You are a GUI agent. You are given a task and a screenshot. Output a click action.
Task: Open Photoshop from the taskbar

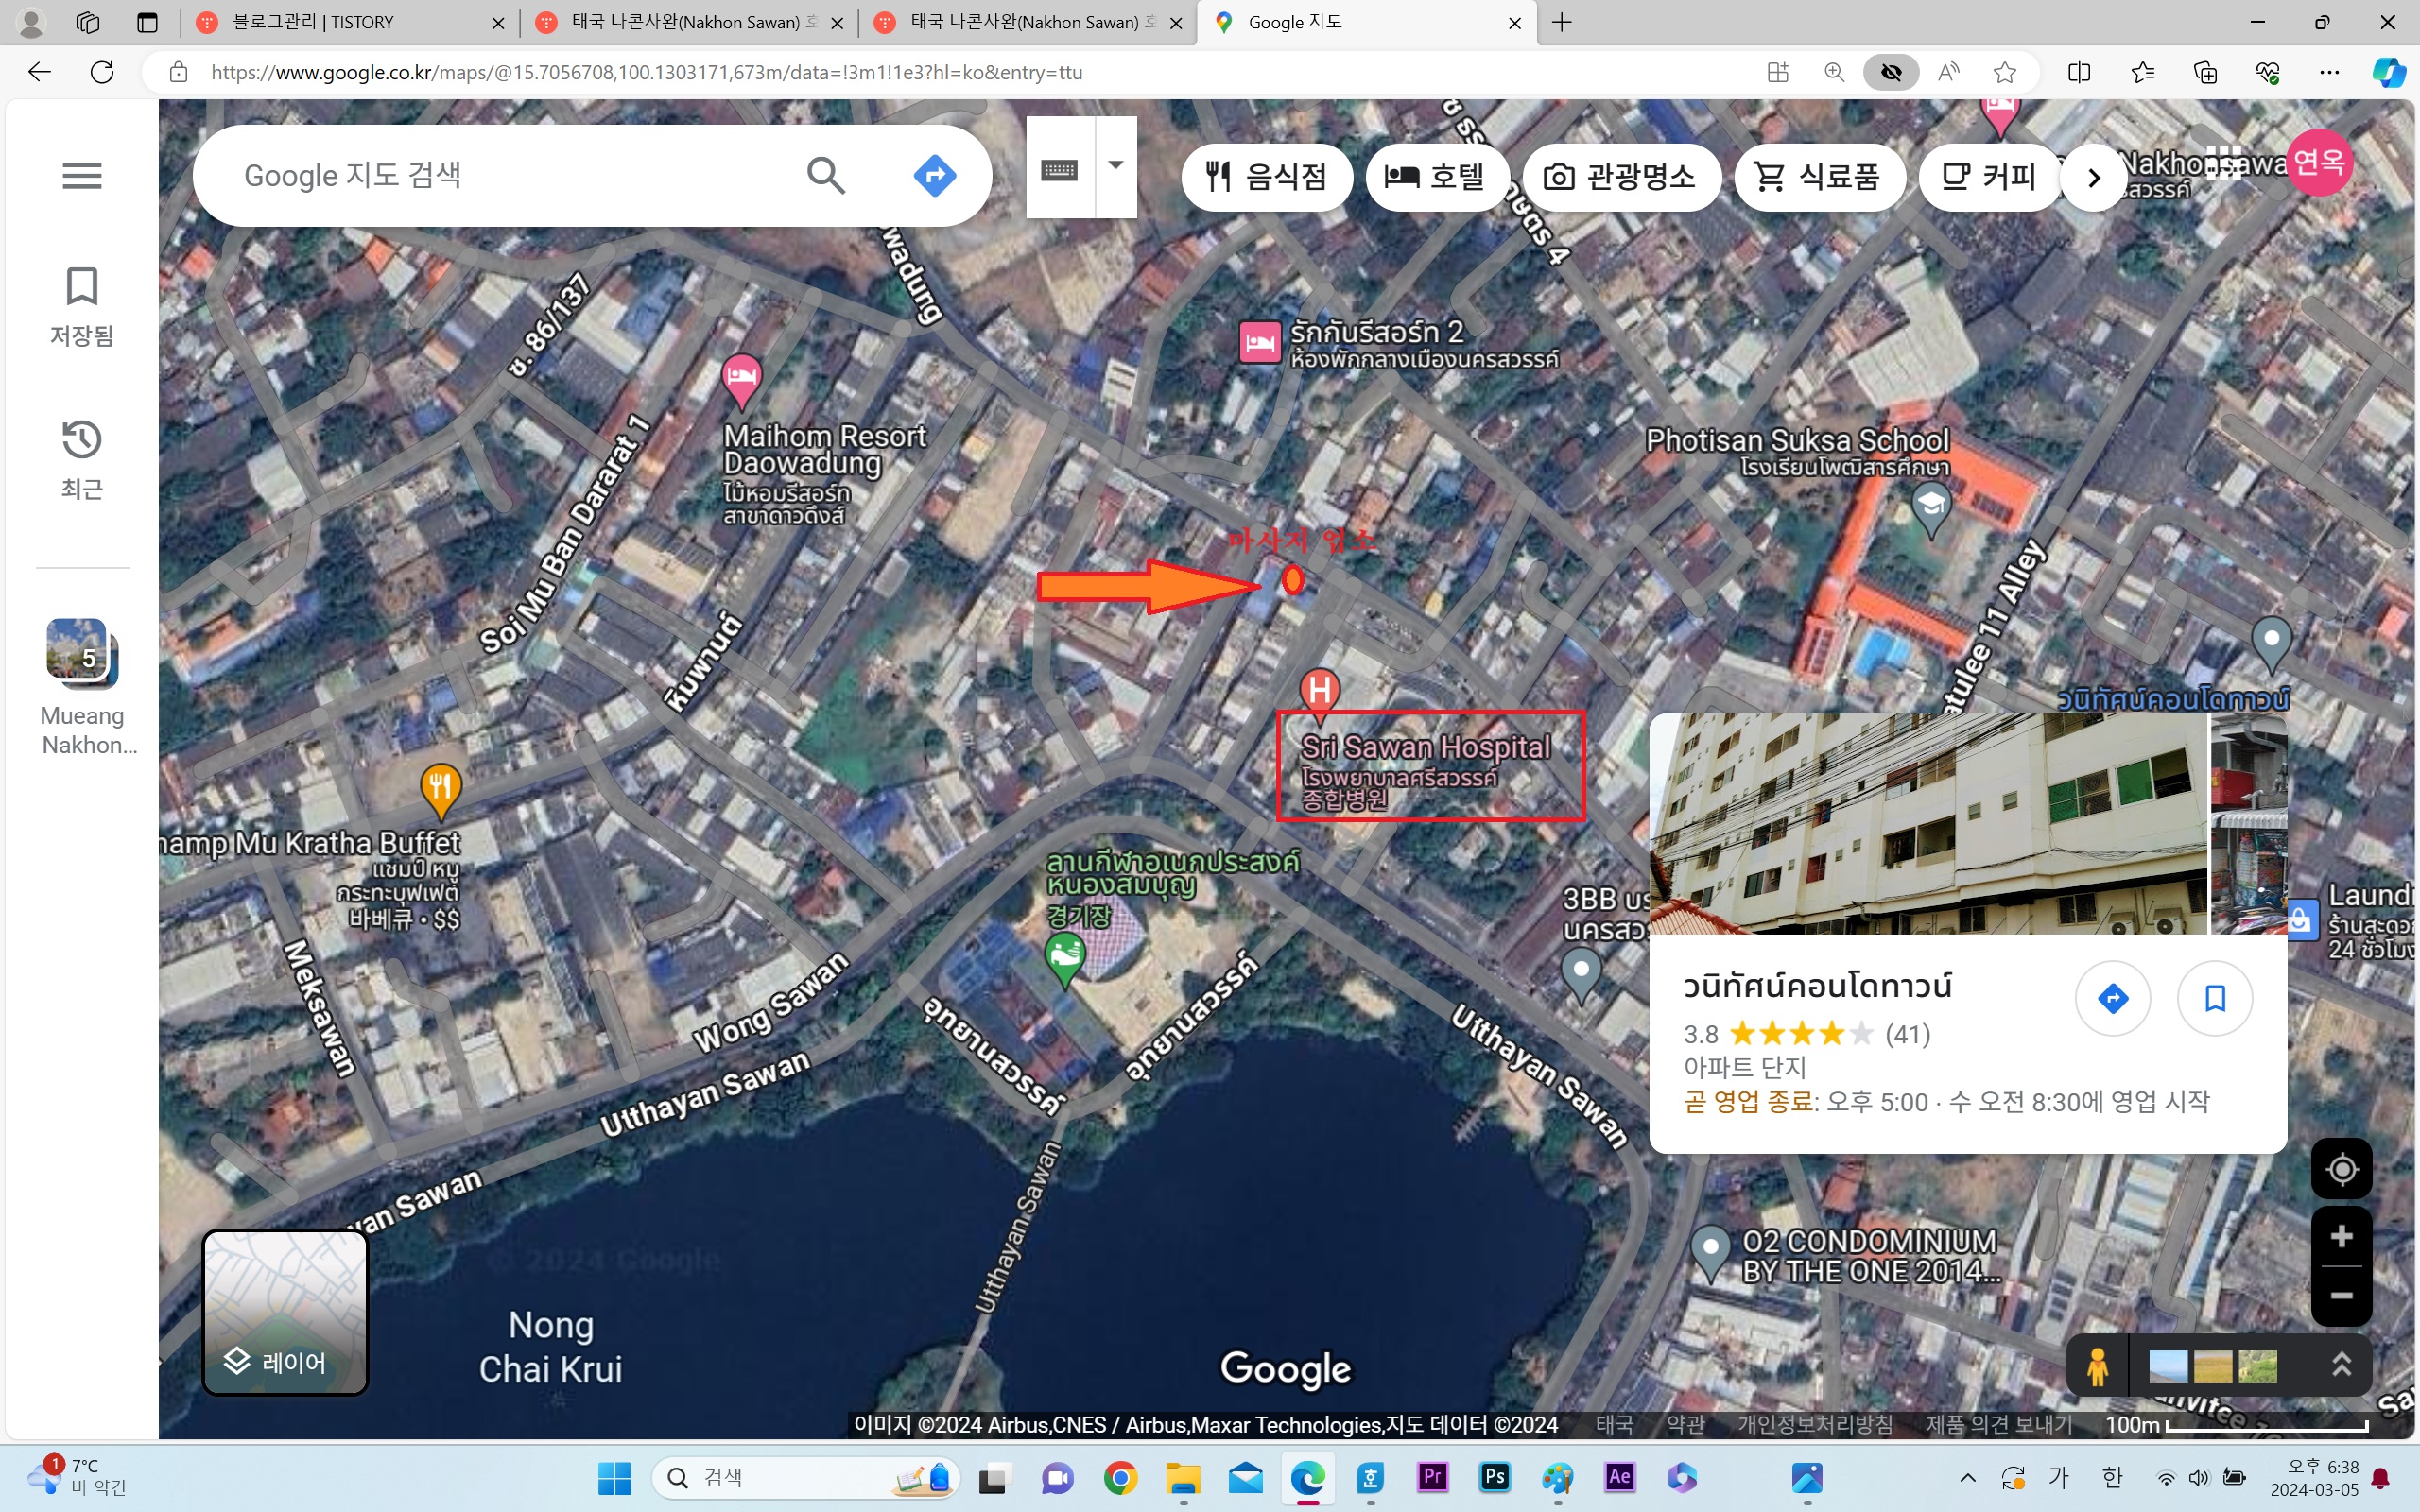[1495, 1477]
